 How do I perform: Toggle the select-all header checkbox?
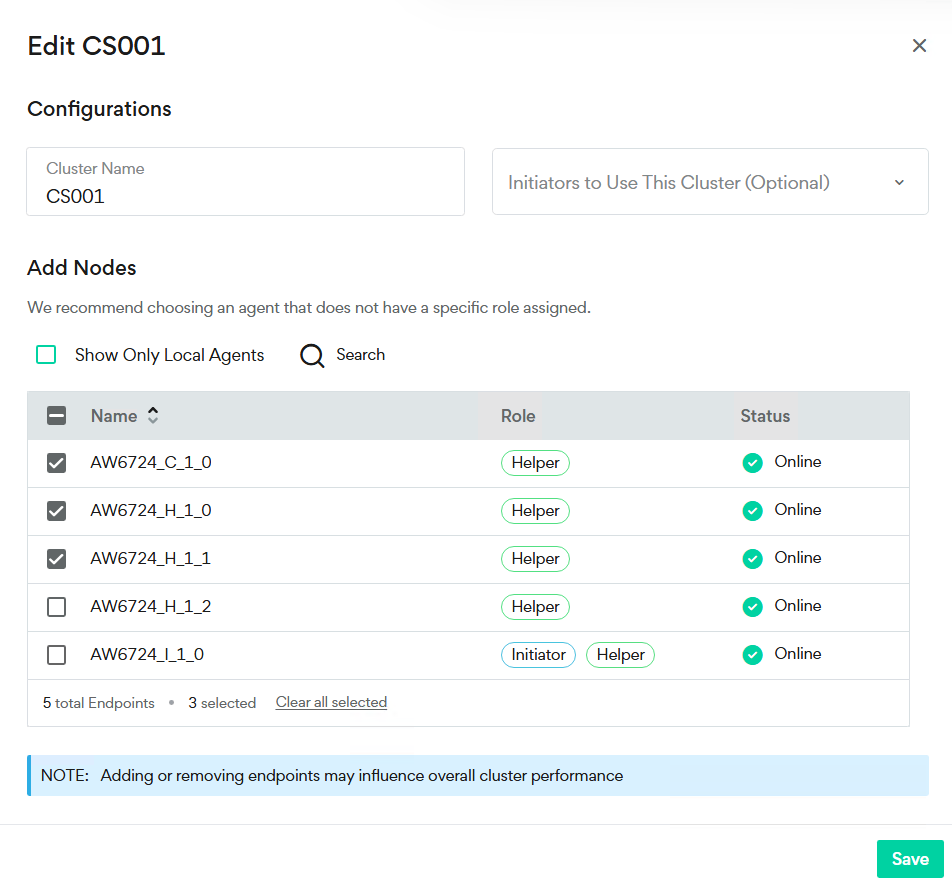coord(57,416)
